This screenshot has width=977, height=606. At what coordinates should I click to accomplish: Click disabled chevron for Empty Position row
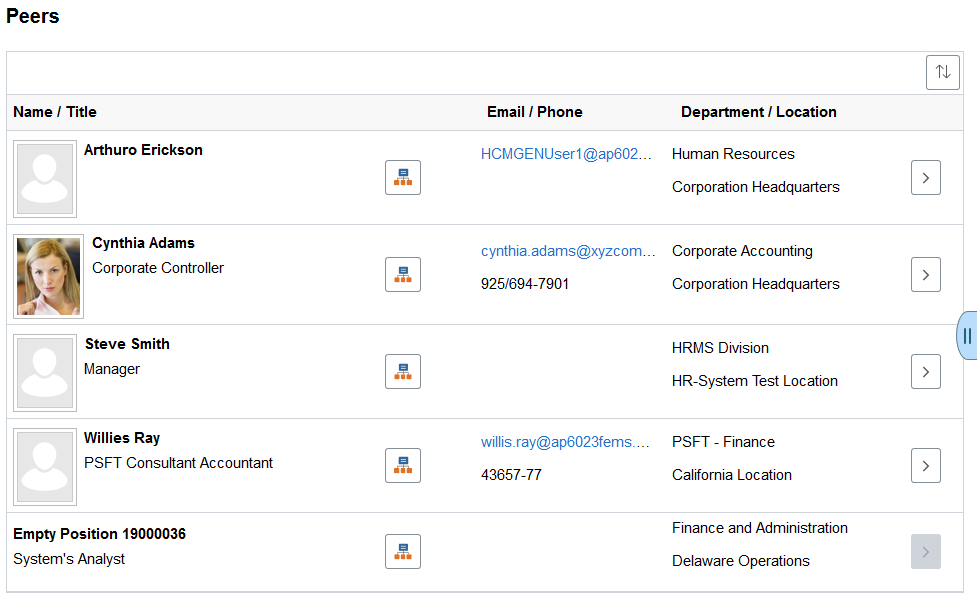point(925,552)
